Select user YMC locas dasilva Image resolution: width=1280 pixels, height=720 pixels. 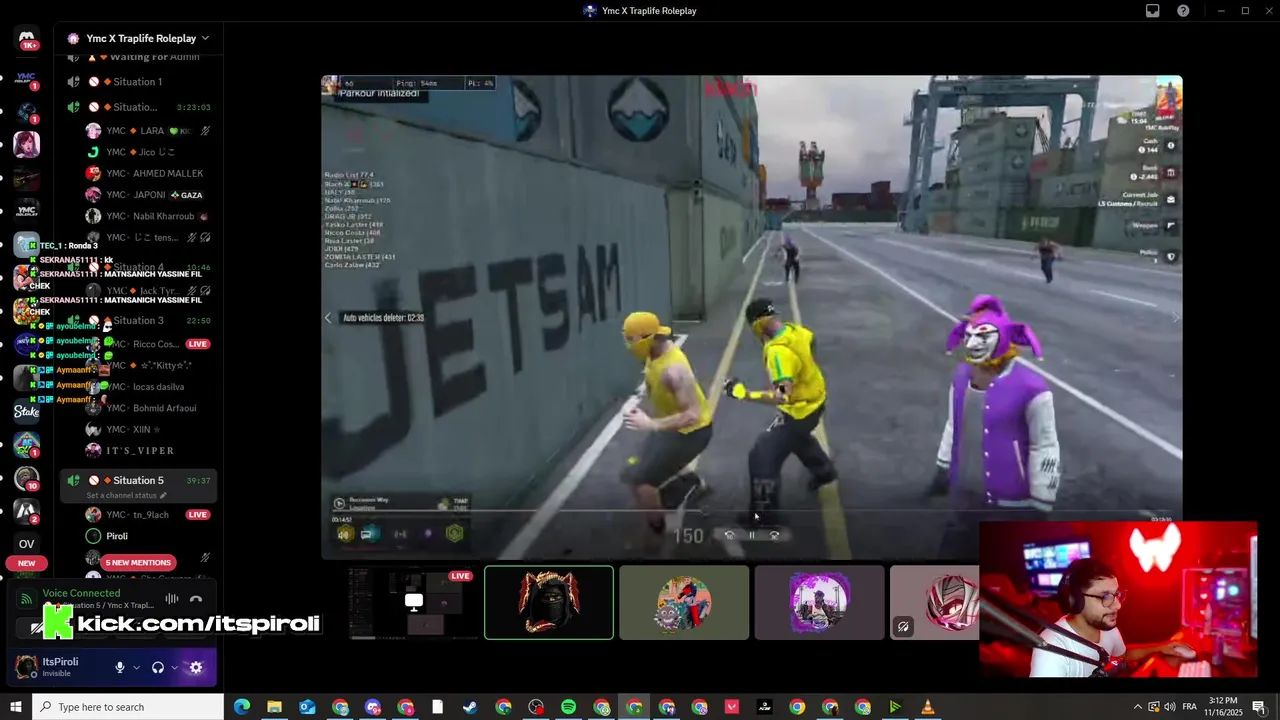(148, 387)
